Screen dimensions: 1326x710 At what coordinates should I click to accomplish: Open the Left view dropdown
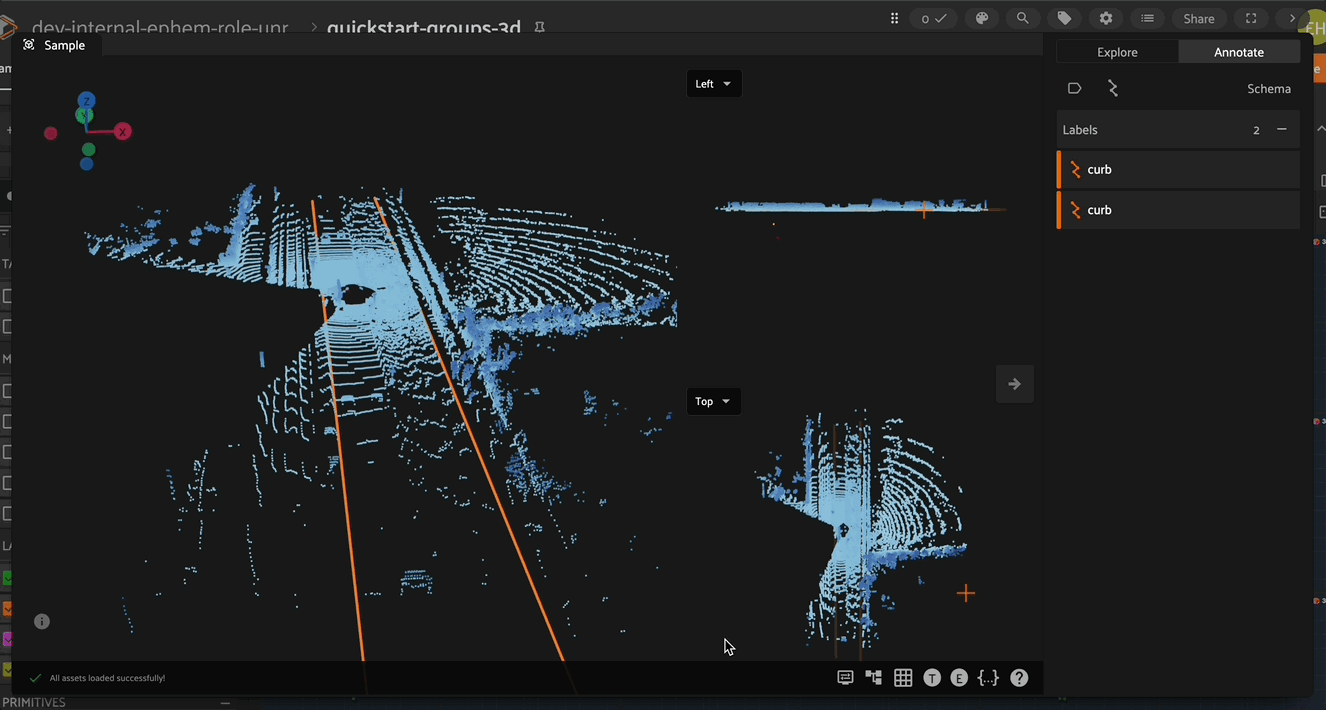713,84
